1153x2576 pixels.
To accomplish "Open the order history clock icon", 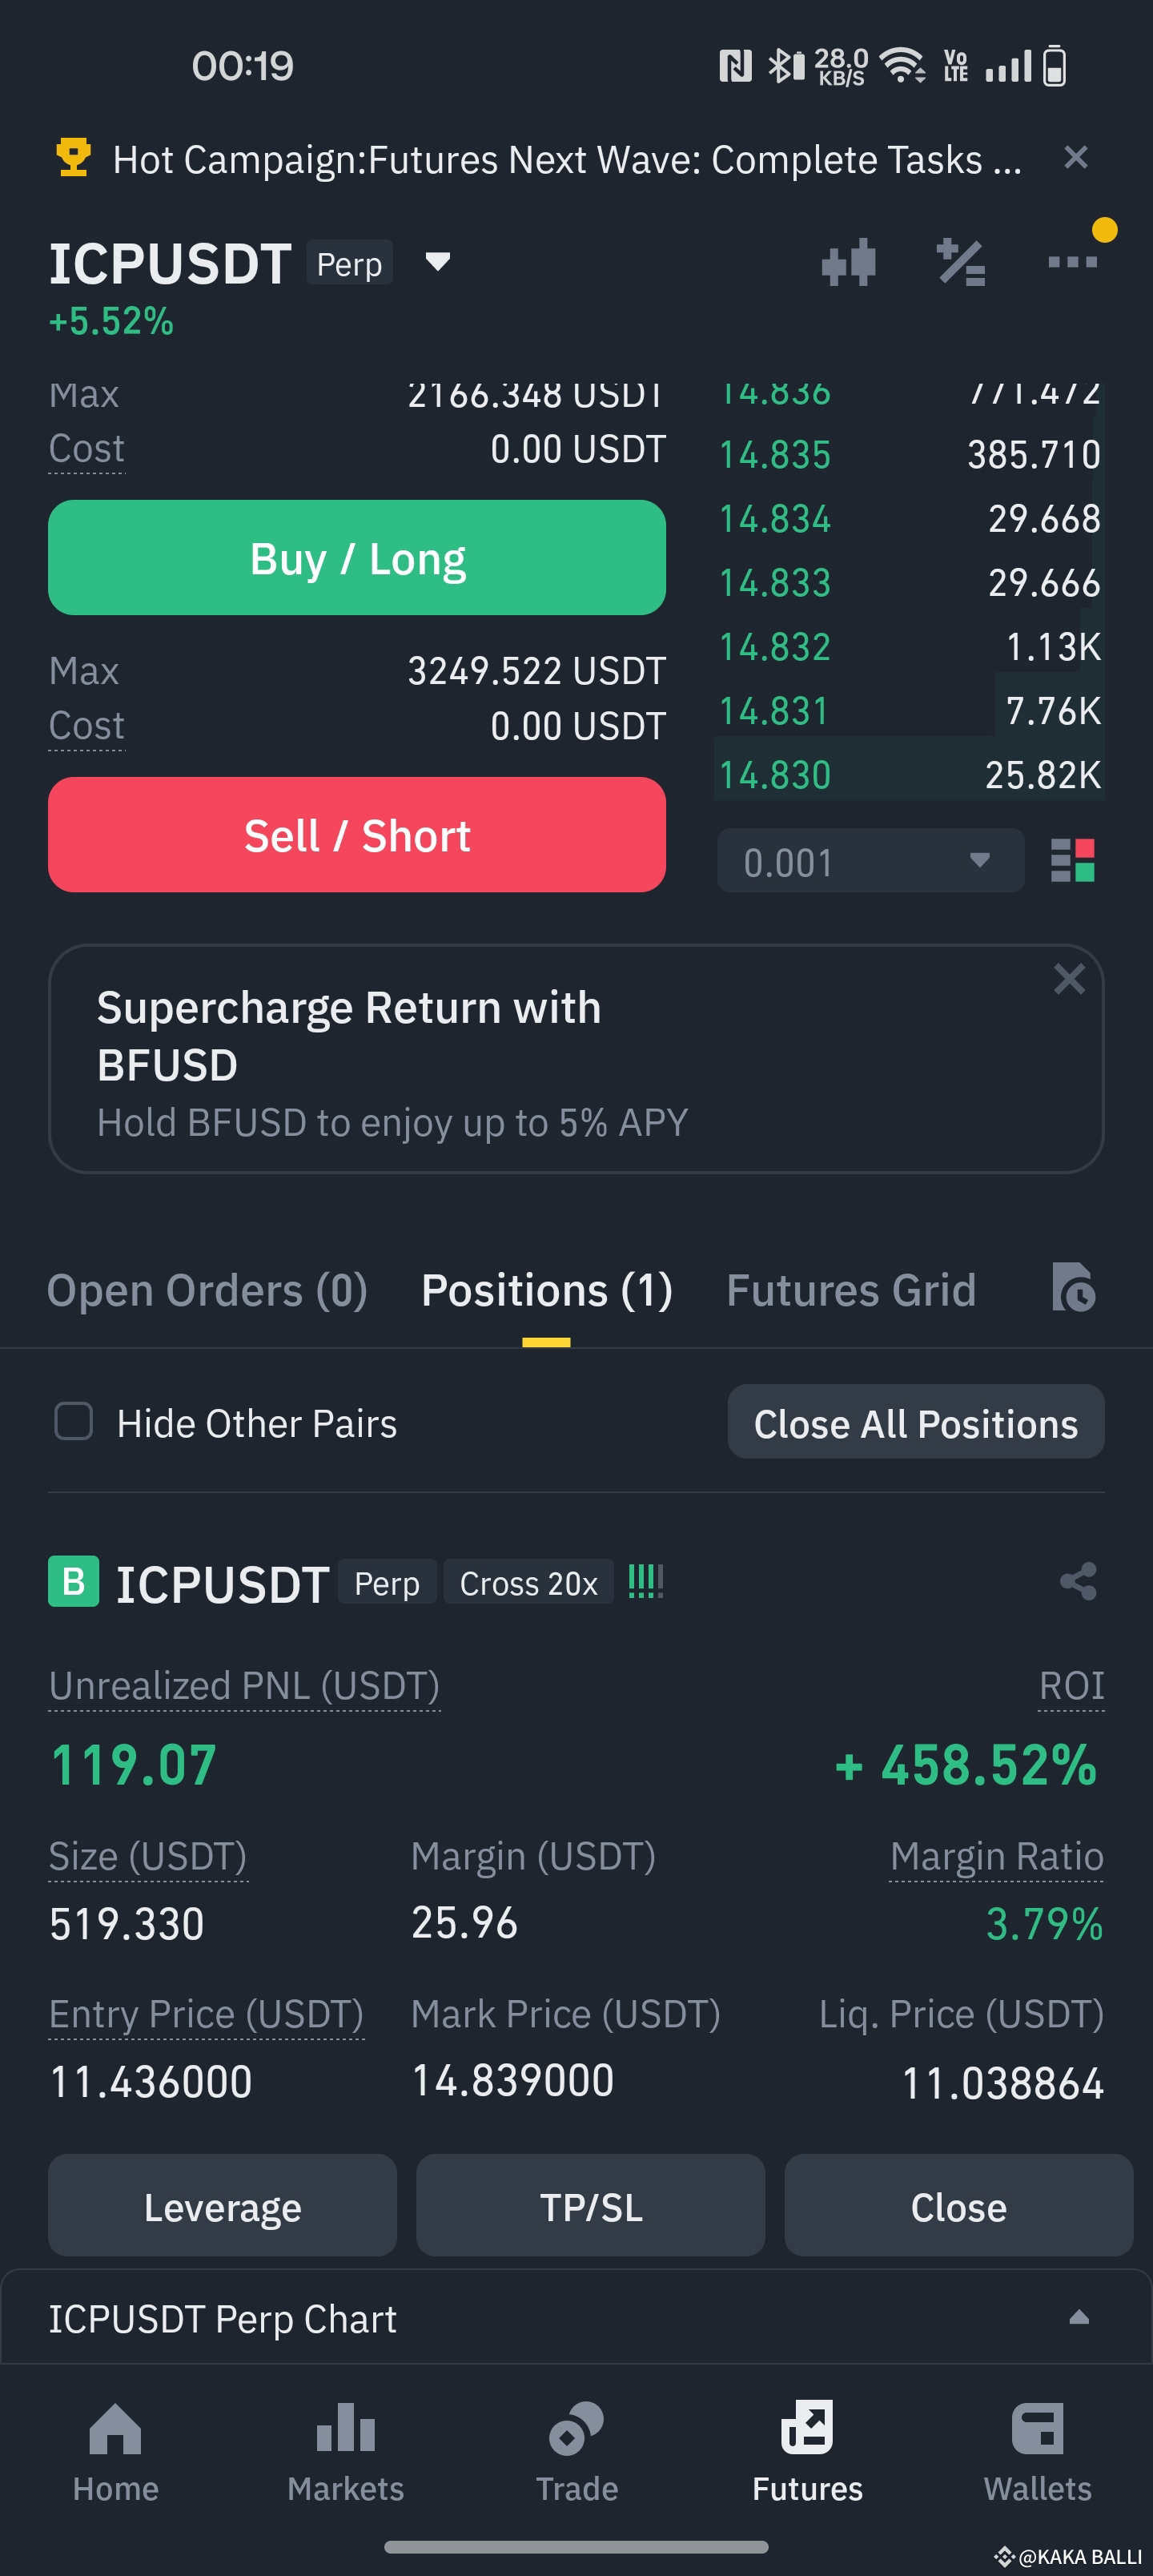I will (x=1073, y=1287).
